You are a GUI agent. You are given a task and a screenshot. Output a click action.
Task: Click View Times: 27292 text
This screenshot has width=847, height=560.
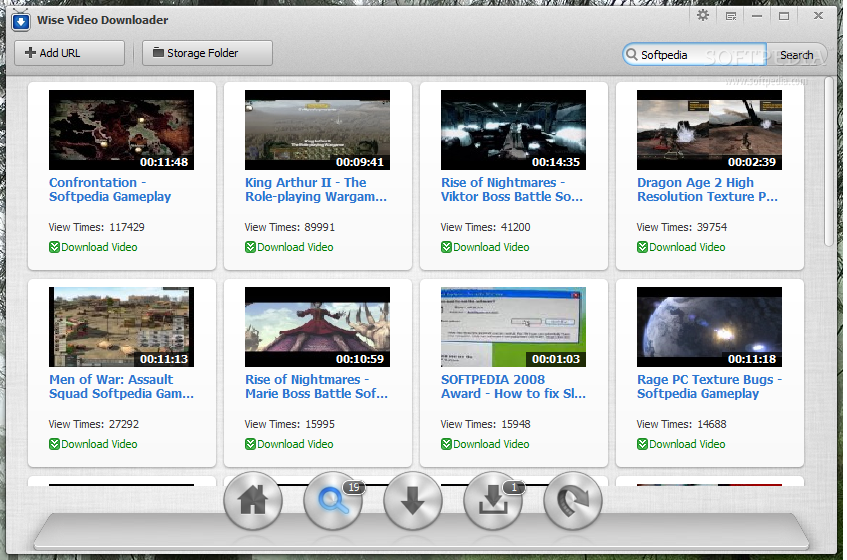(94, 424)
